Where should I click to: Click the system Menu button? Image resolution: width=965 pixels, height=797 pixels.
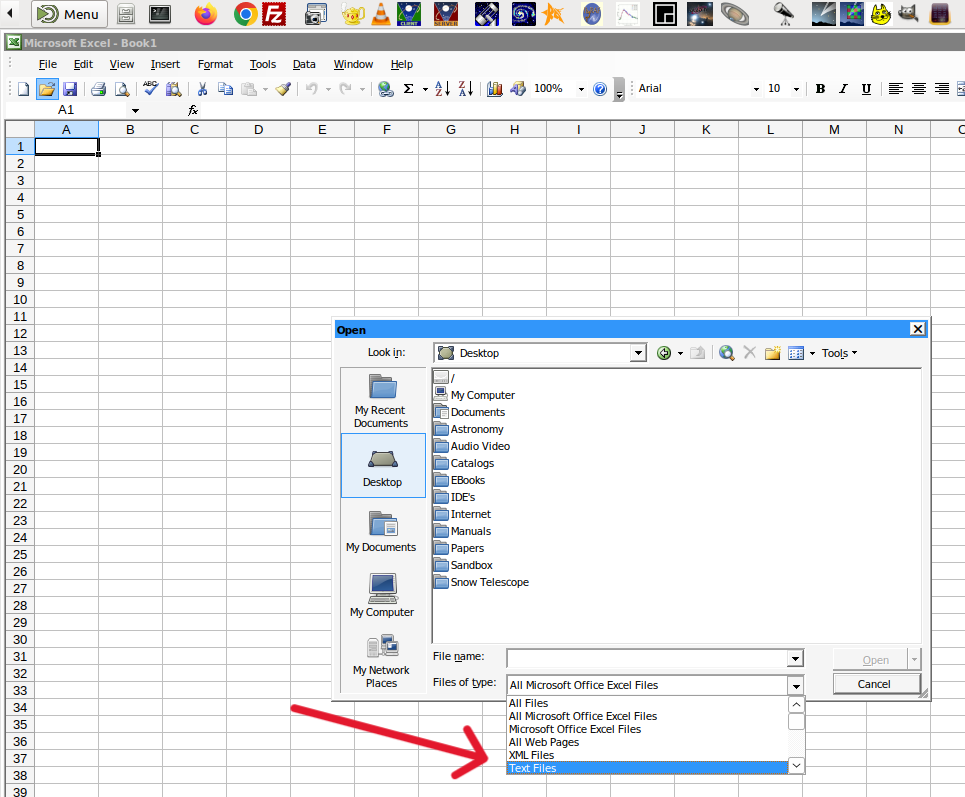point(70,14)
